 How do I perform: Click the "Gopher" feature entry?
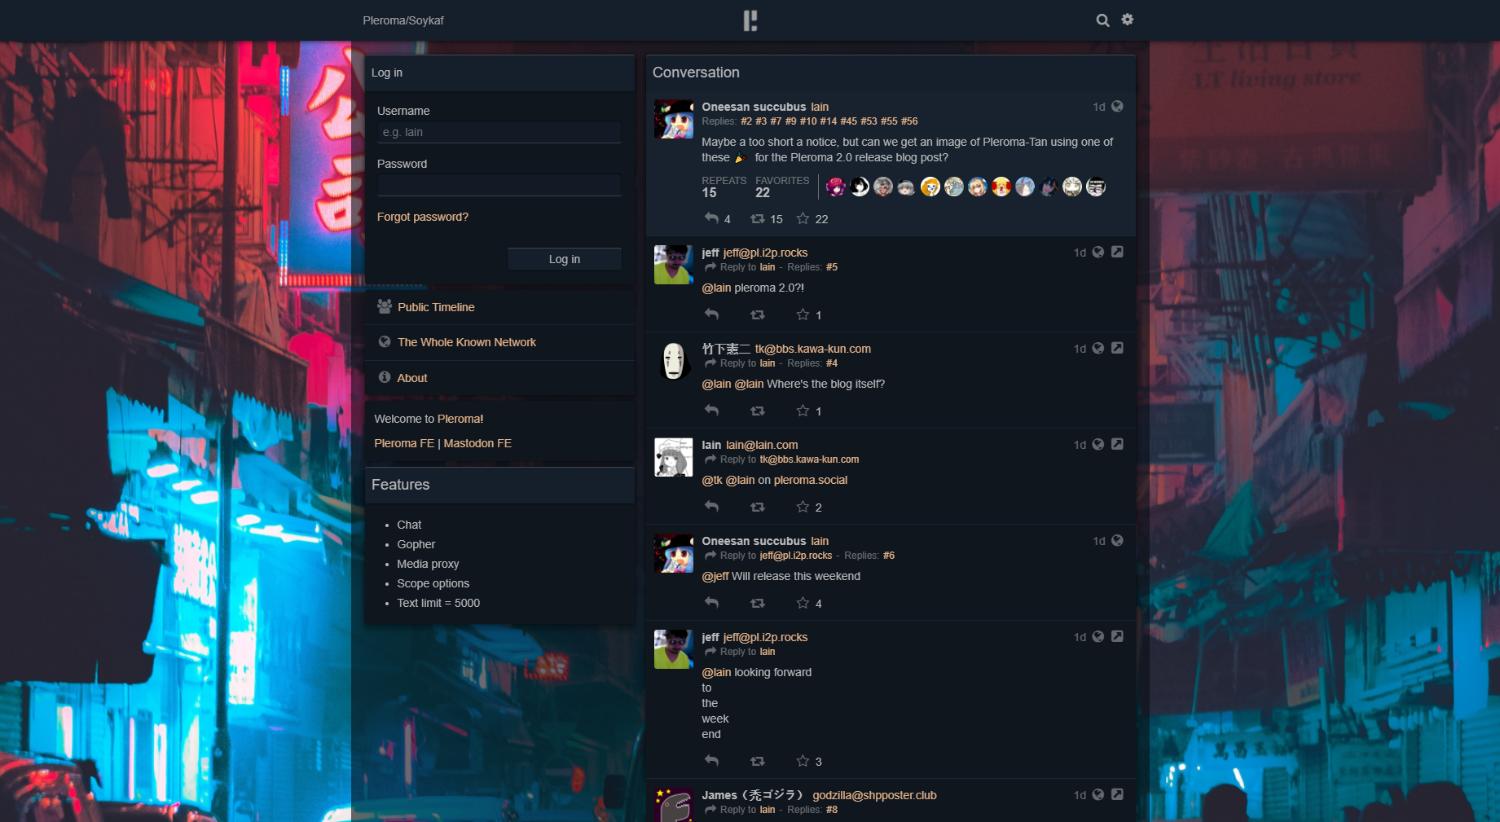416,544
